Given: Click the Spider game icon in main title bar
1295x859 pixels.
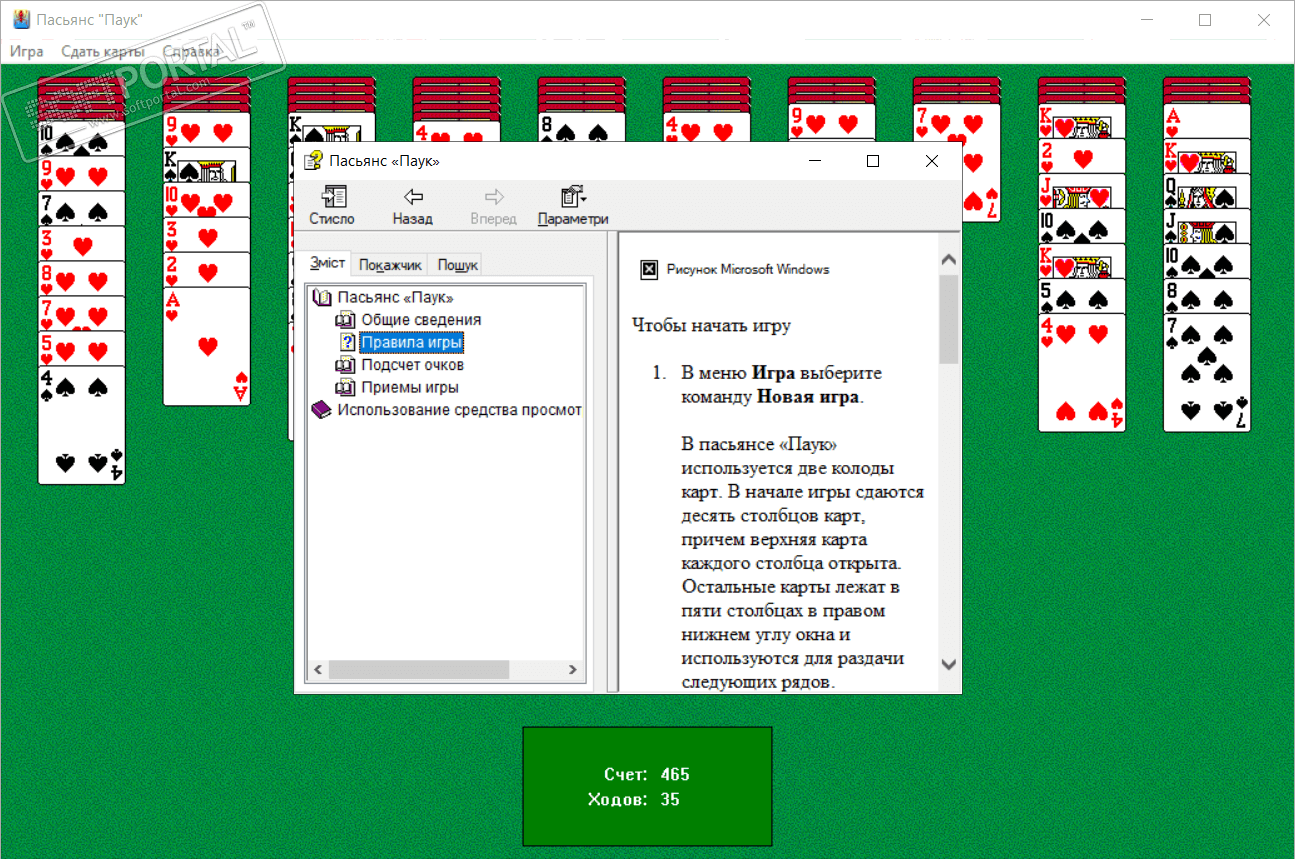Looking at the screenshot, I should 20,20.
